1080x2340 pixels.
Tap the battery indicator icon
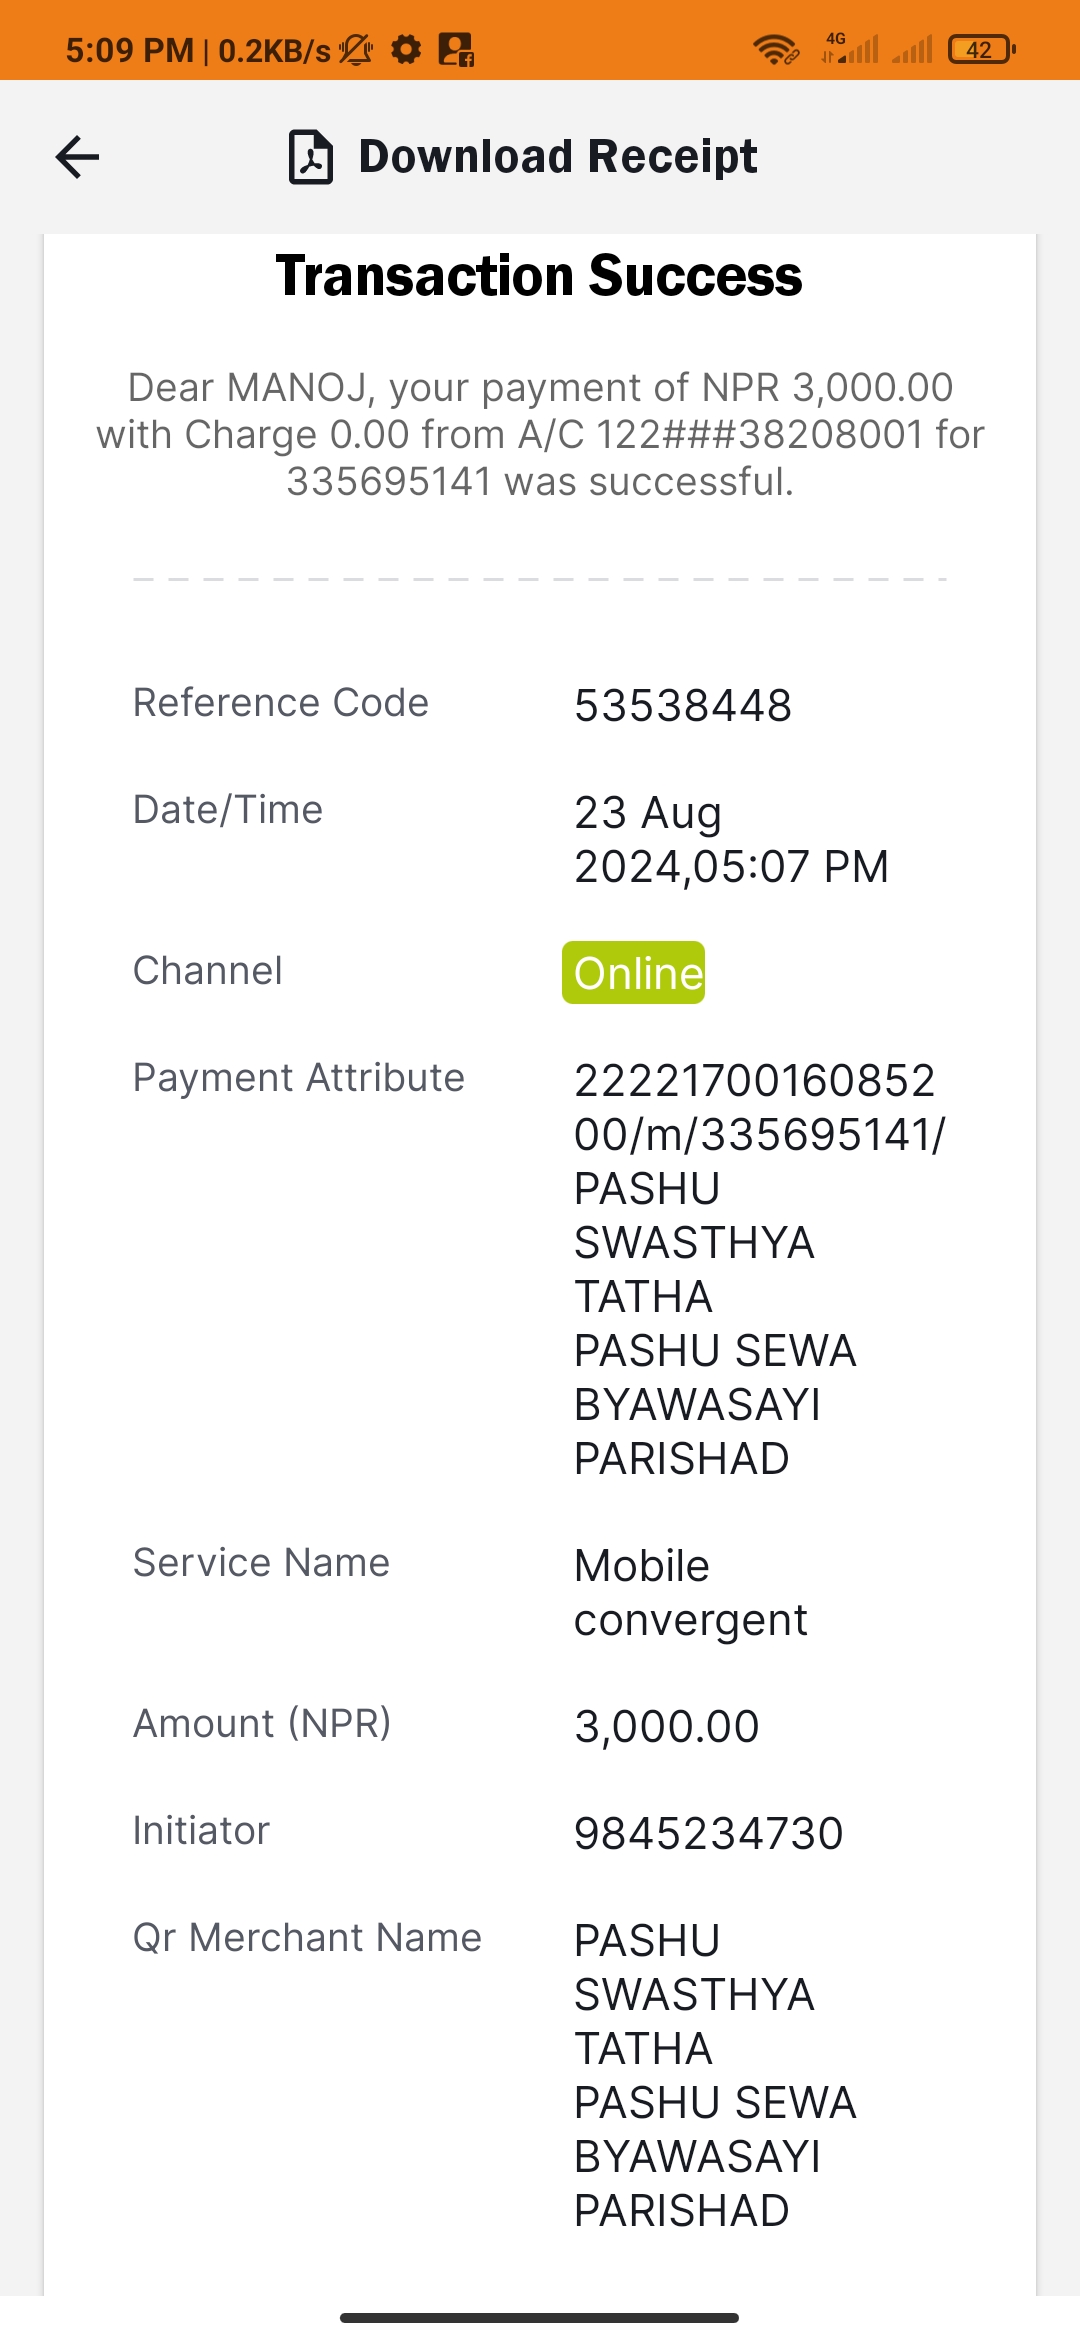tap(981, 49)
